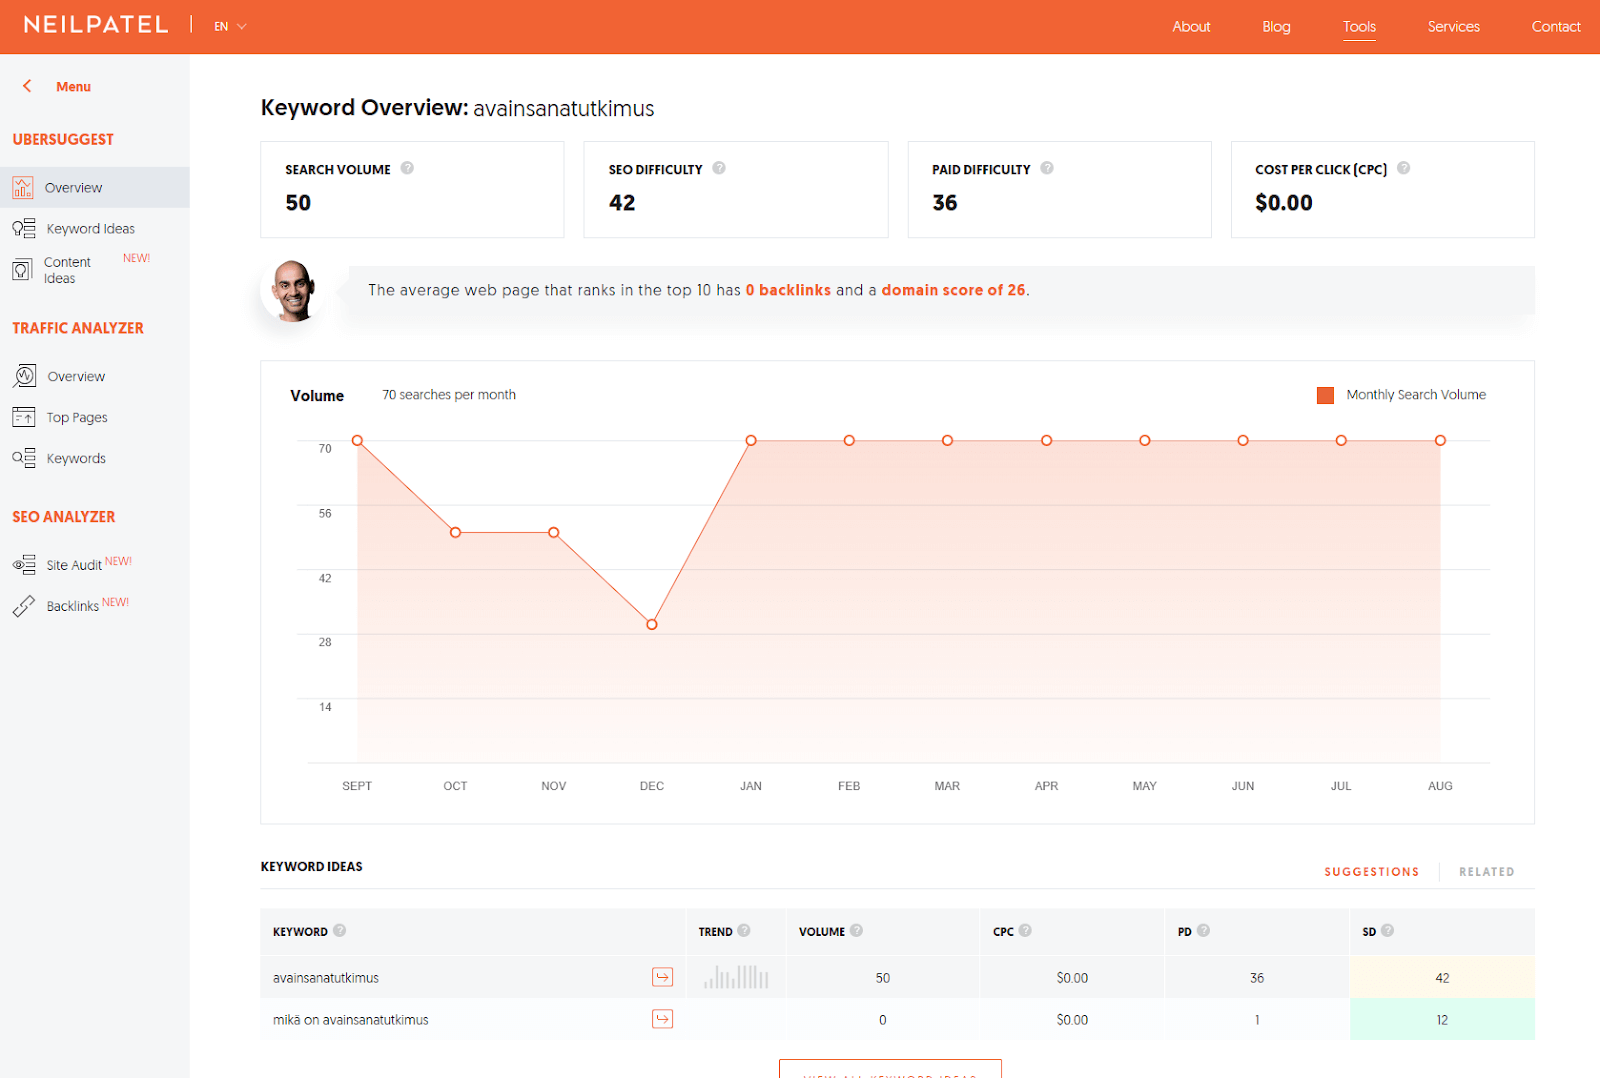Open Top Pages in sidebar

coord(77,418)
